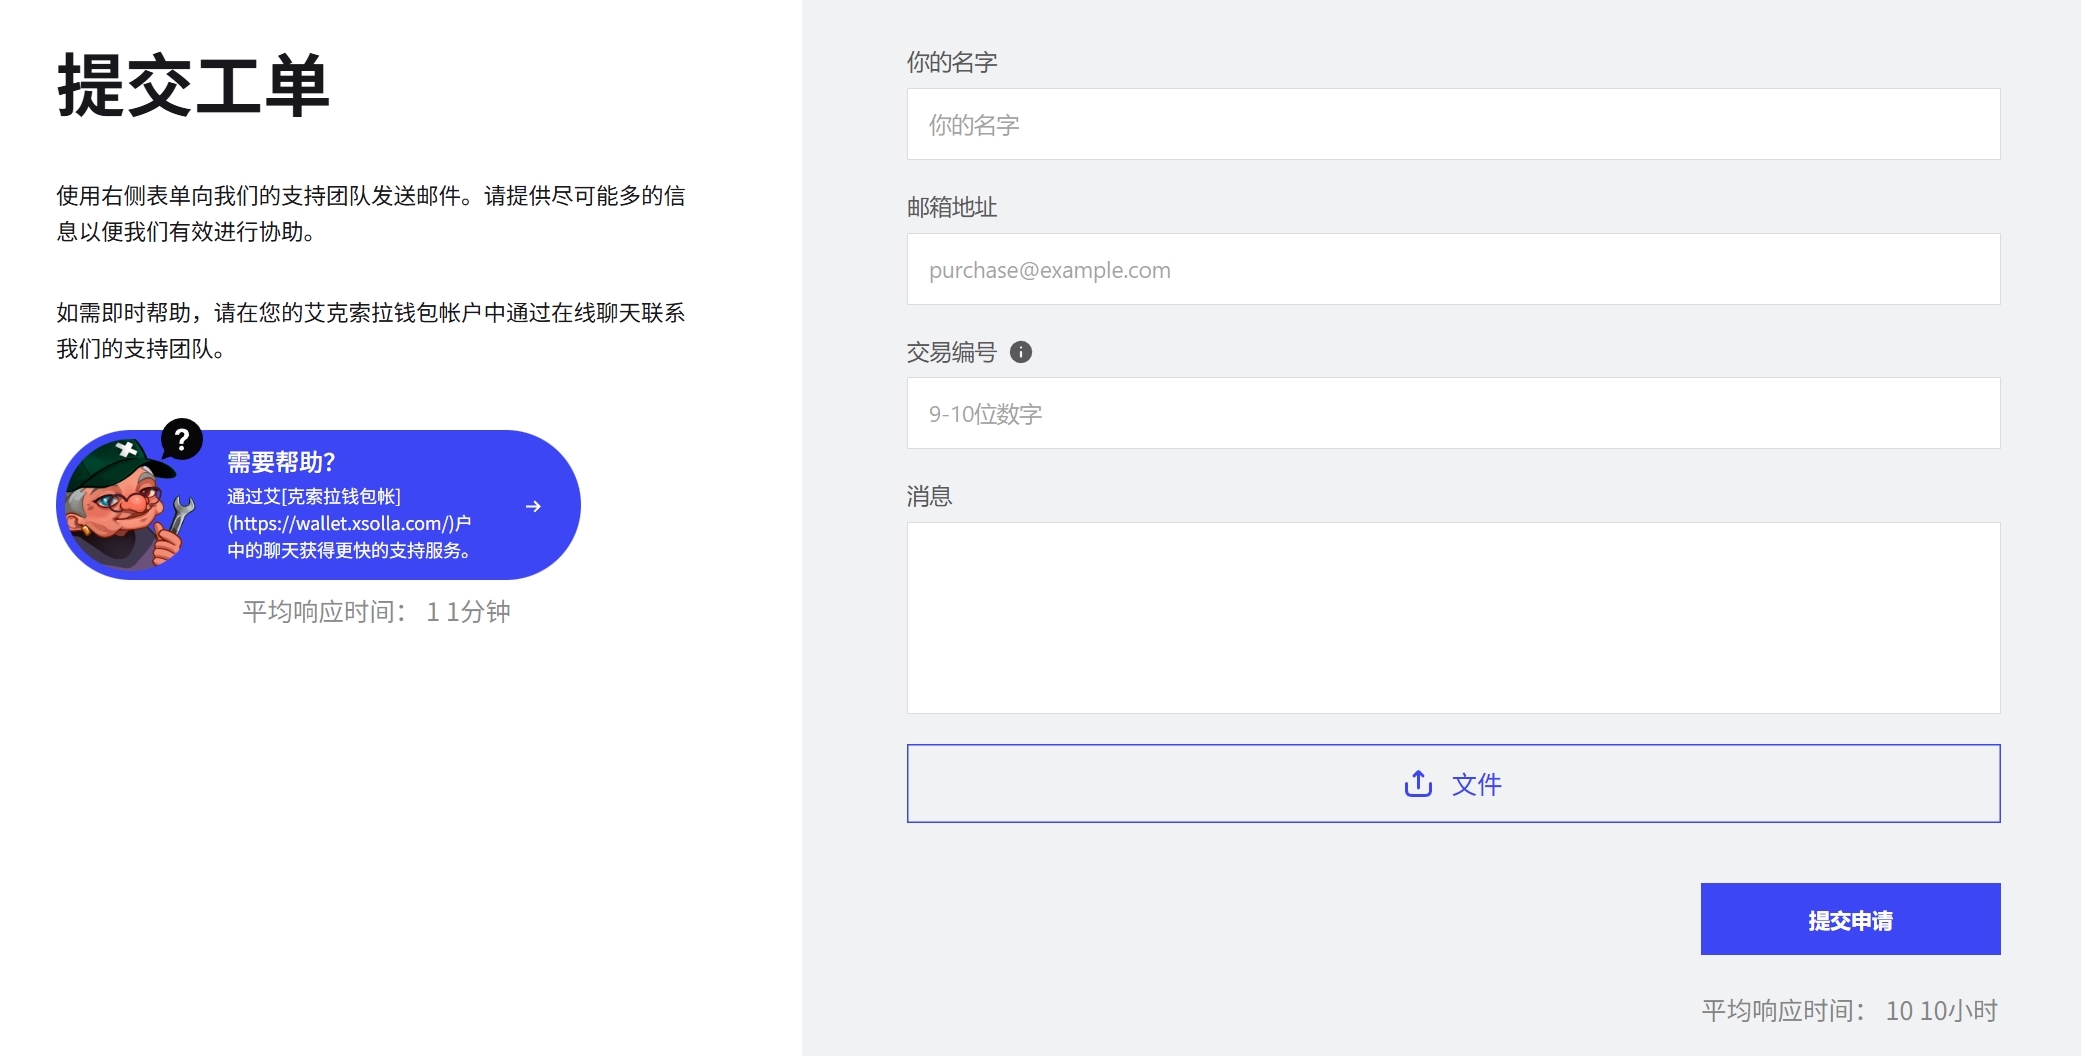Viewport: 2081px width, 1056px height.
Task: Click the 提交工单 page heading
Action: [193, 86]
